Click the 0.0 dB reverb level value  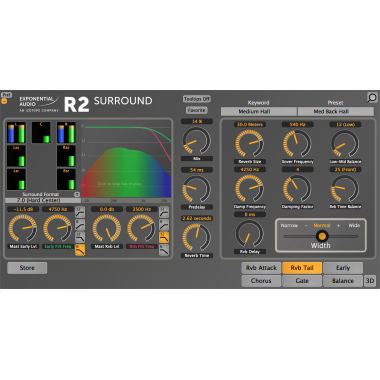pyautogui.click(x=107, y=209)
